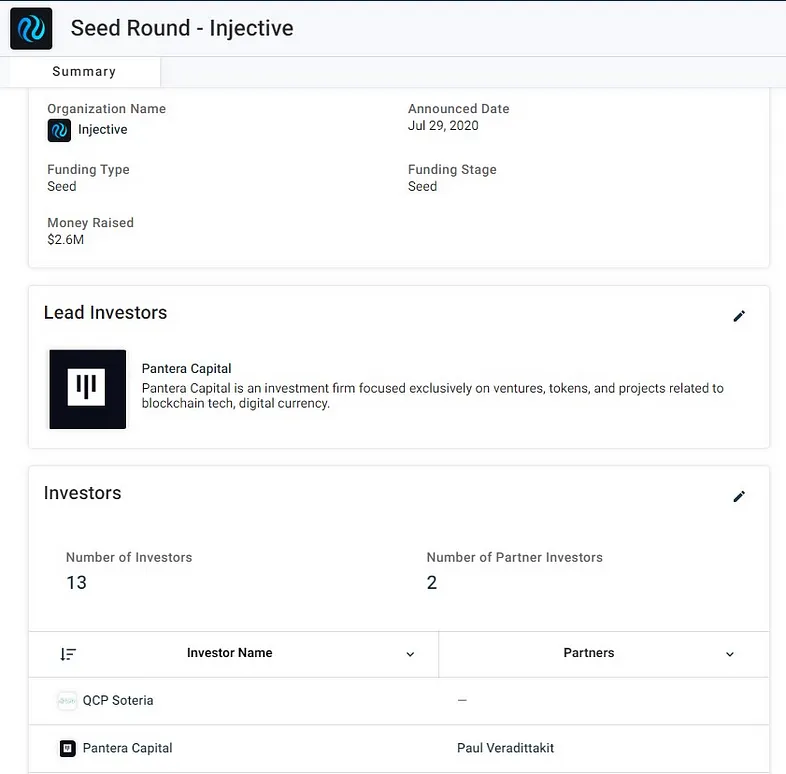This screenshot has width=786, height=774.
Task: Open Pantera Capital lead investor name link
Action: [x=186, y=368]
